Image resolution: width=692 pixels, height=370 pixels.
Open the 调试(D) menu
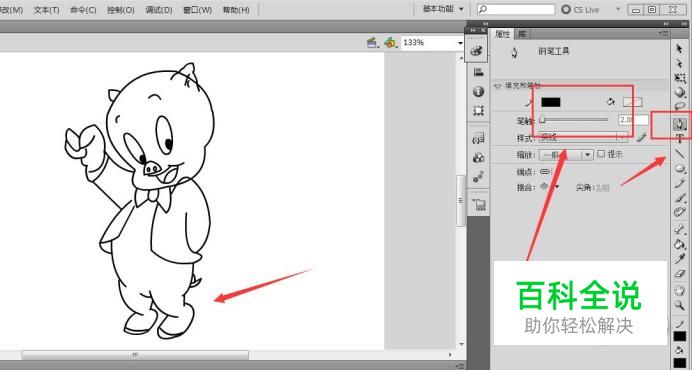[x=158, y=10]
